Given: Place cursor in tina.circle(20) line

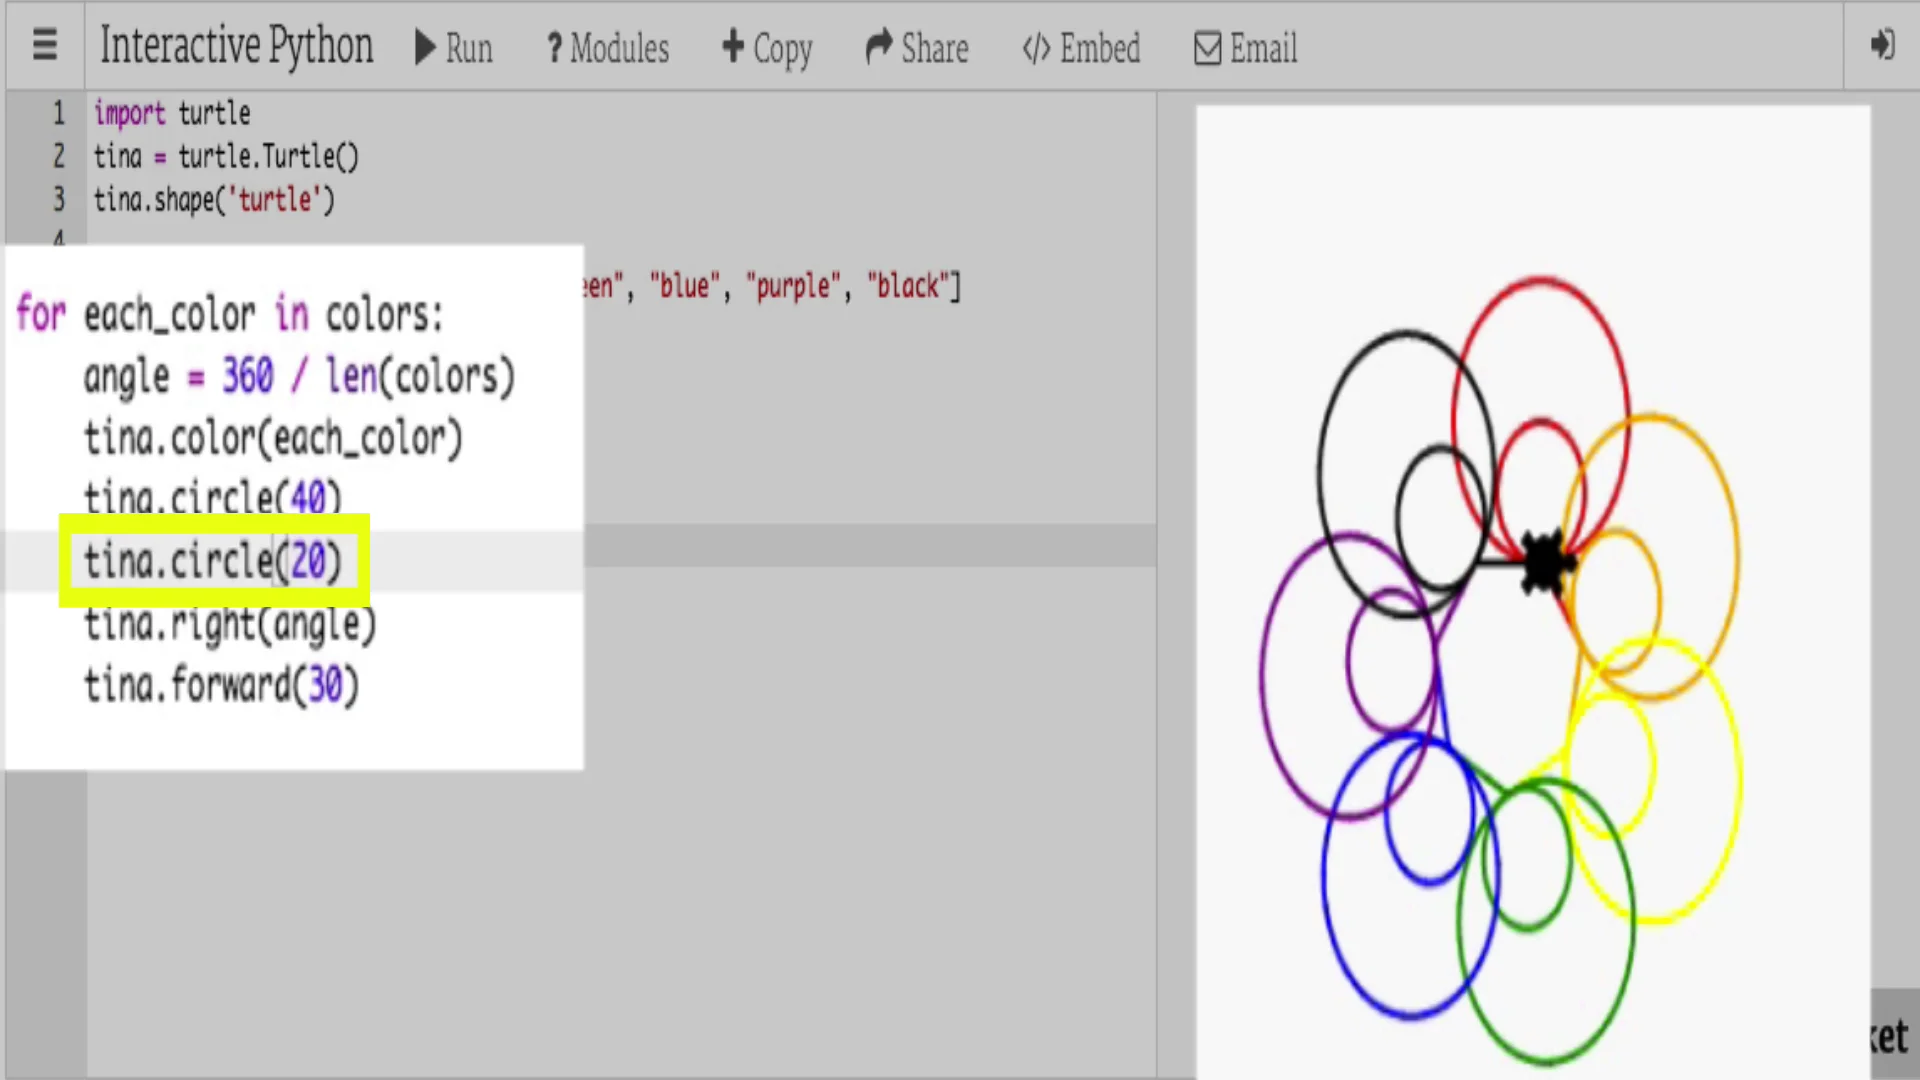Looking at the screenshot, I should (212, 561).
